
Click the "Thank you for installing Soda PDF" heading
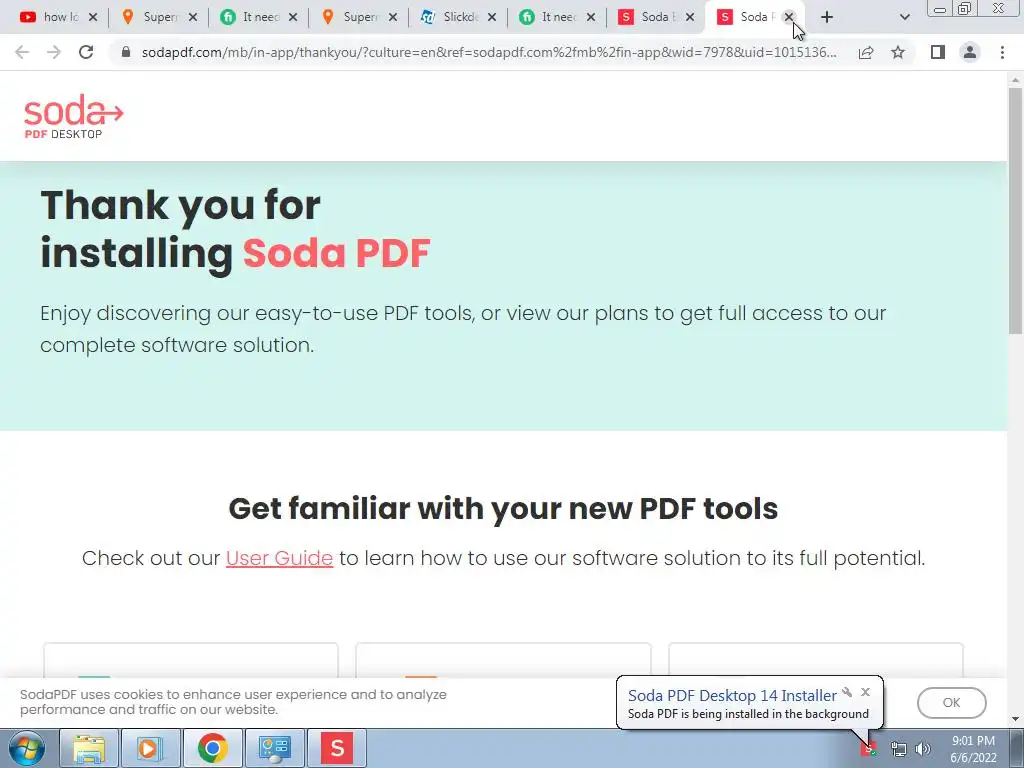tap(235, 229)
